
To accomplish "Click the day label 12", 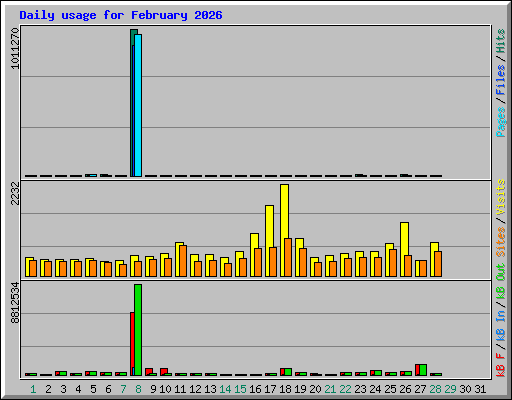I will pyautogui.click(x=195, y=389).
